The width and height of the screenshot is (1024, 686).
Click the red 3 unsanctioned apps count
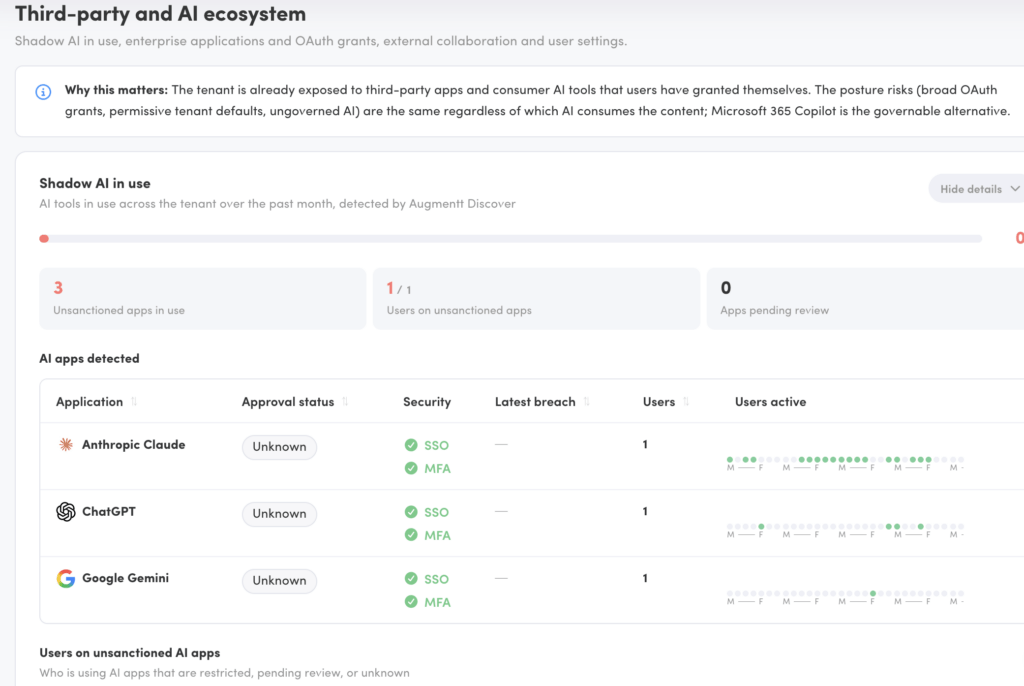pos(58,288)
